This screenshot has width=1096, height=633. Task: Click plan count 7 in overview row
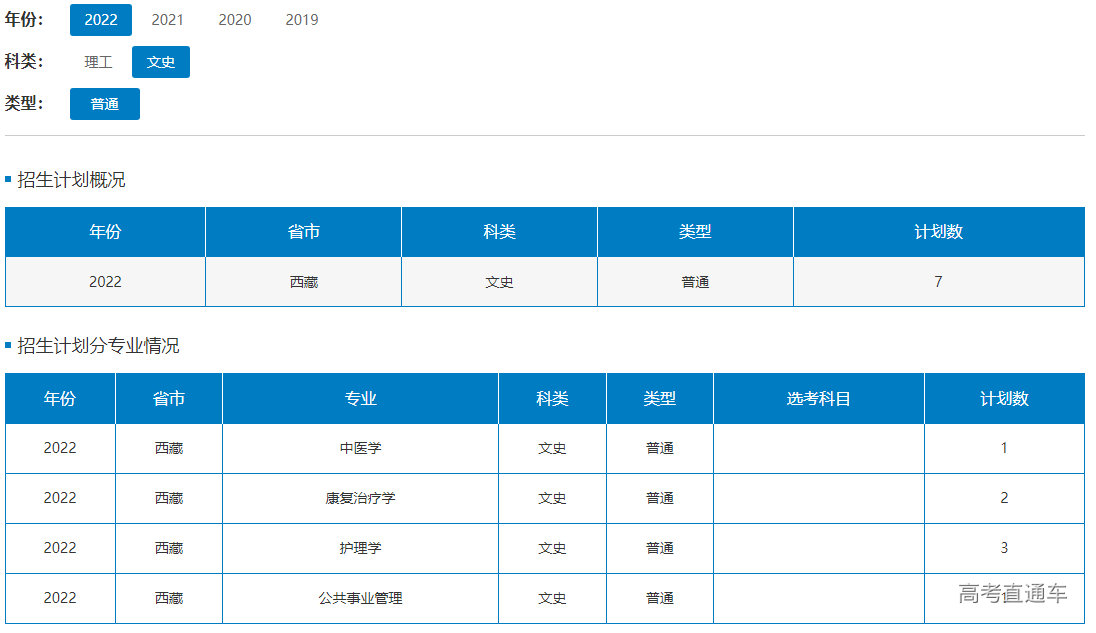pos(938,282)
